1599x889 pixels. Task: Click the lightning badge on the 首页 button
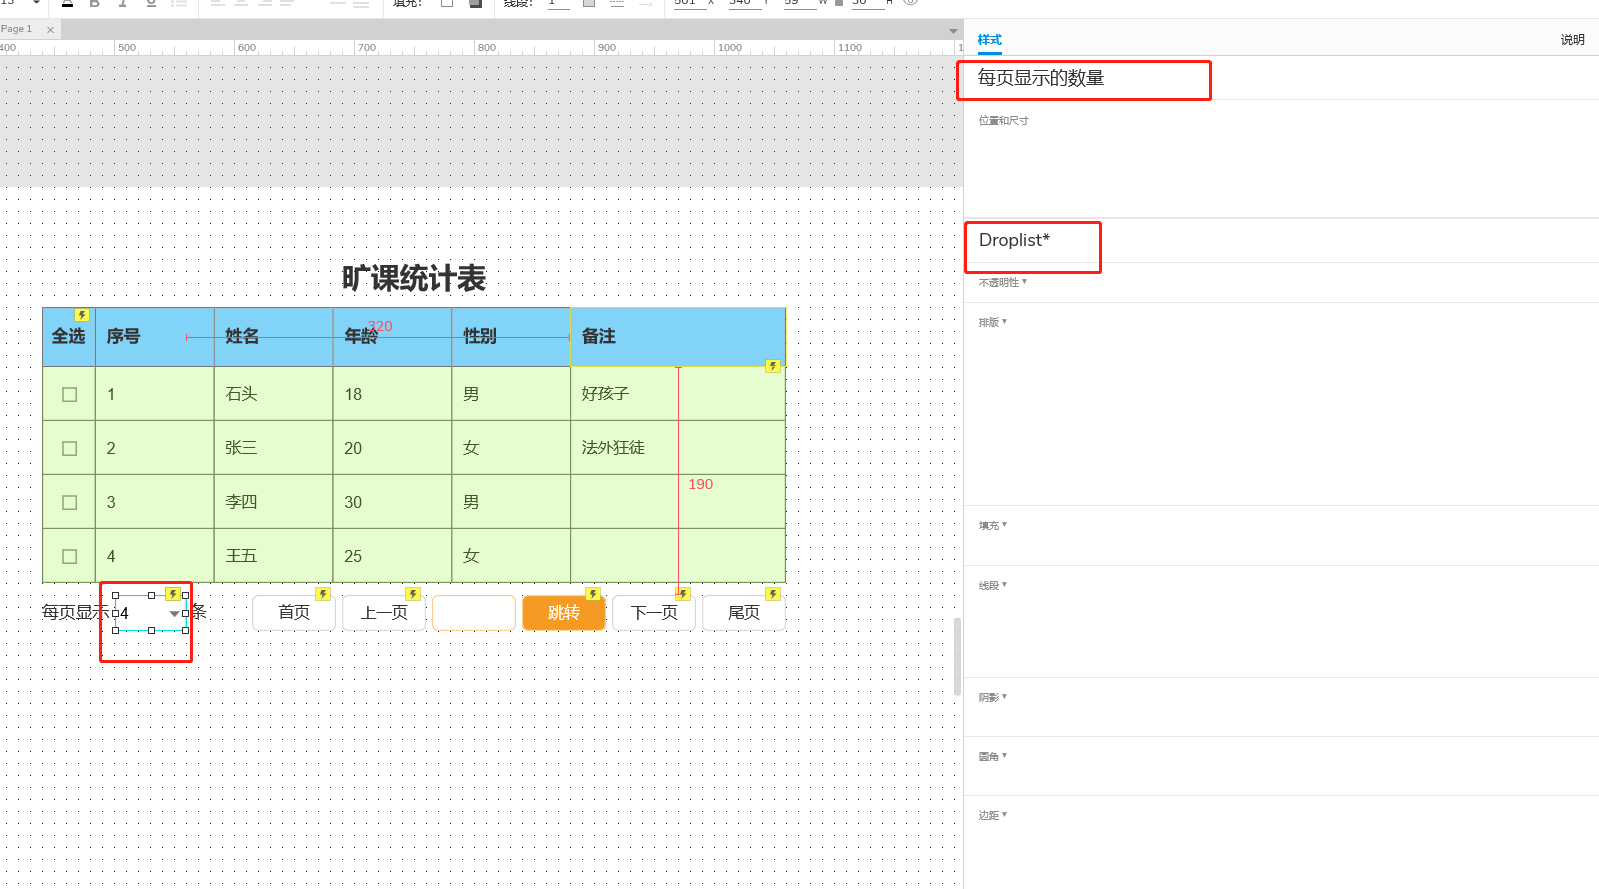click(x=322, y=594)
